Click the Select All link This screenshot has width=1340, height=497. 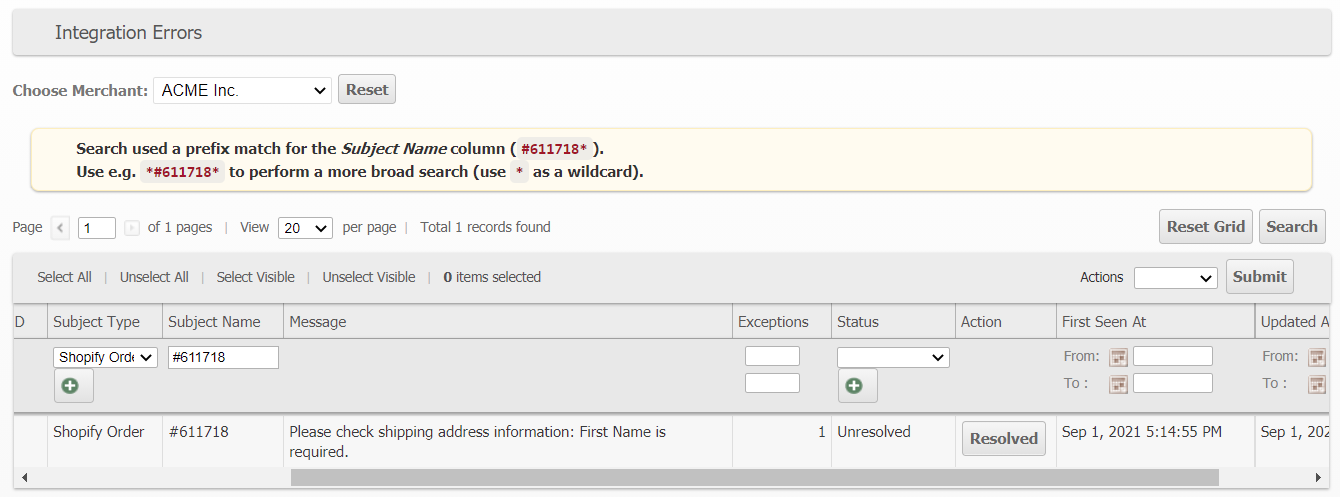point(64,277)
